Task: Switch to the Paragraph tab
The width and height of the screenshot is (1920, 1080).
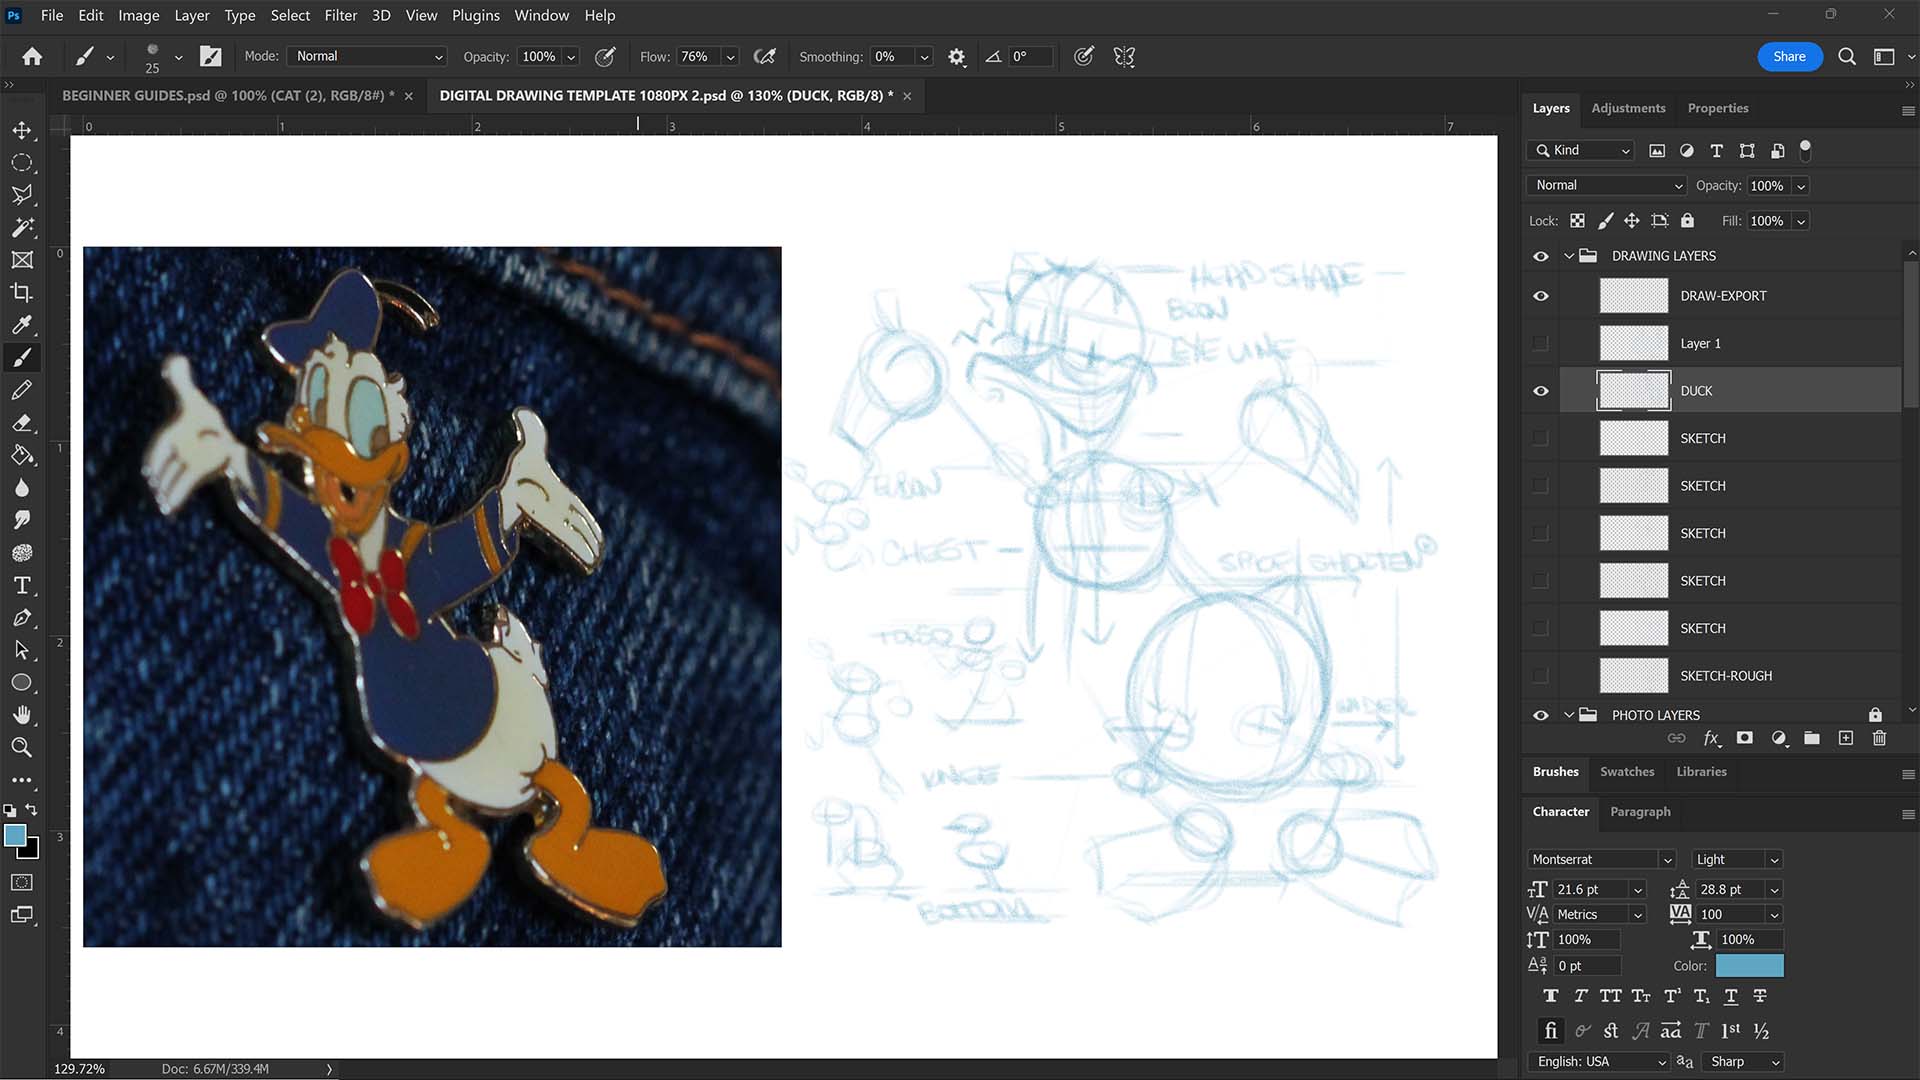Action: tap(1640, 812)
